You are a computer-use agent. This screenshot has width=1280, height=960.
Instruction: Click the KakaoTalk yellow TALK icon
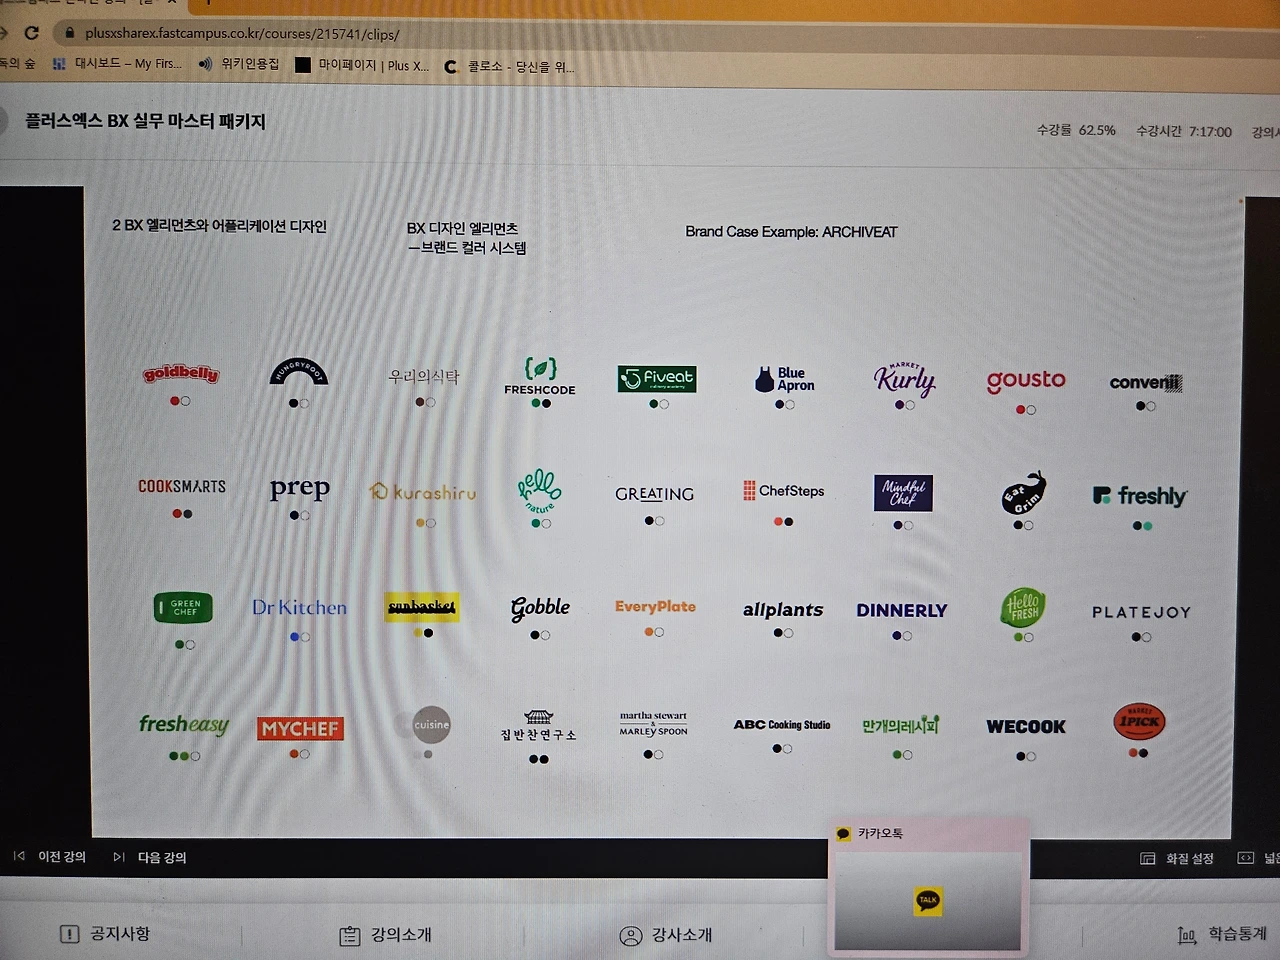pos(928,900)
